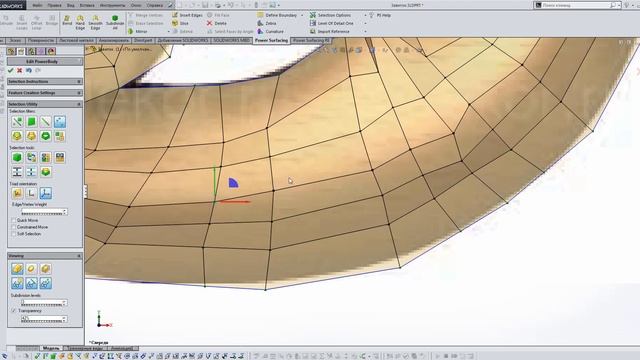Open the Инструменты menu
Image resolution: width=640 pixels, height=360 pixels.
click(x=112, y=5)
